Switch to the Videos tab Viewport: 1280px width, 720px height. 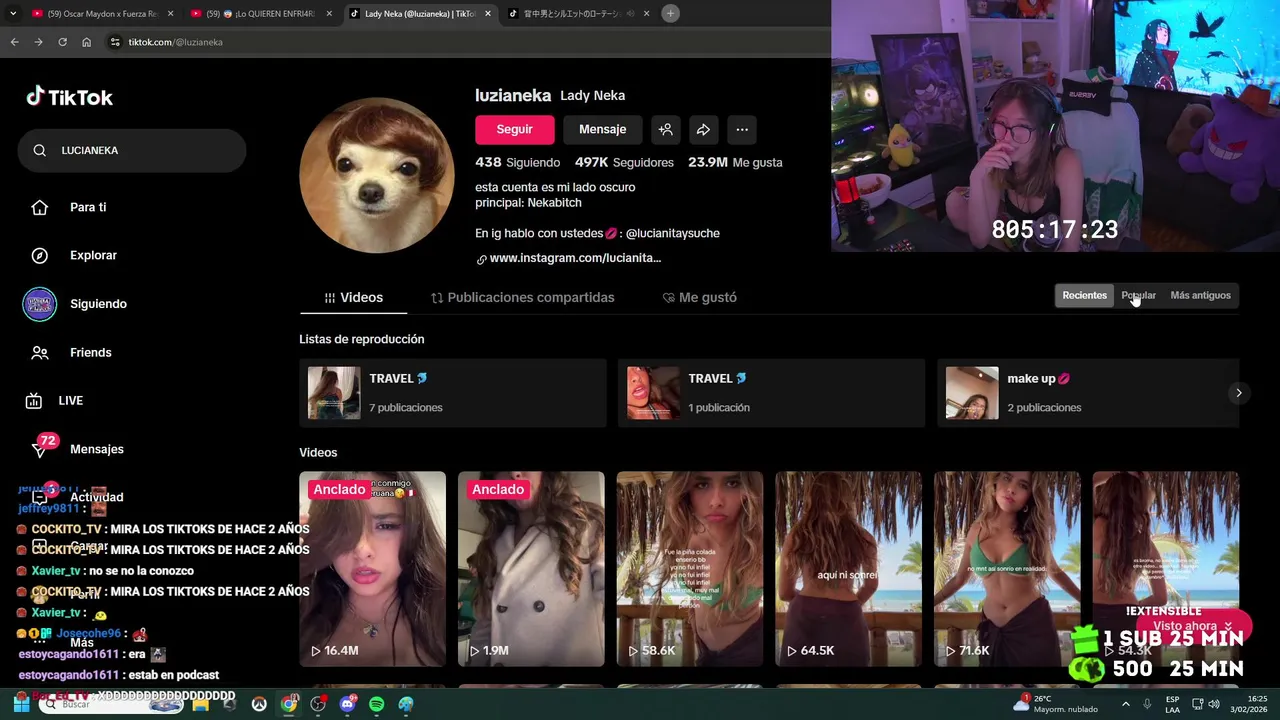[353, 297]
